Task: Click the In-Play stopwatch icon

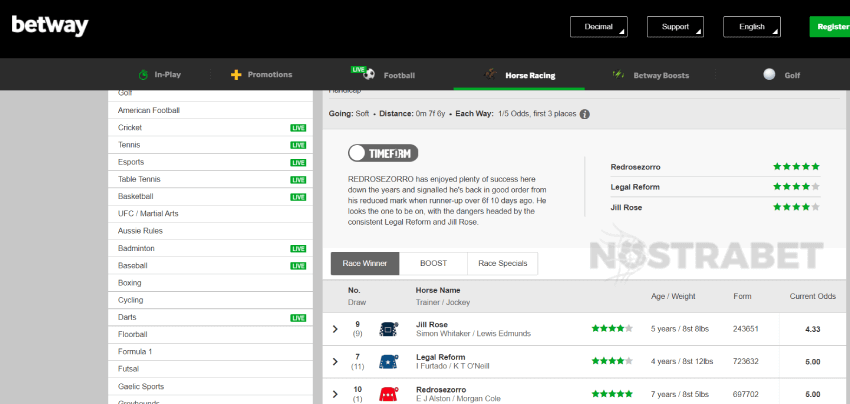Action: [x=143, y=75]
